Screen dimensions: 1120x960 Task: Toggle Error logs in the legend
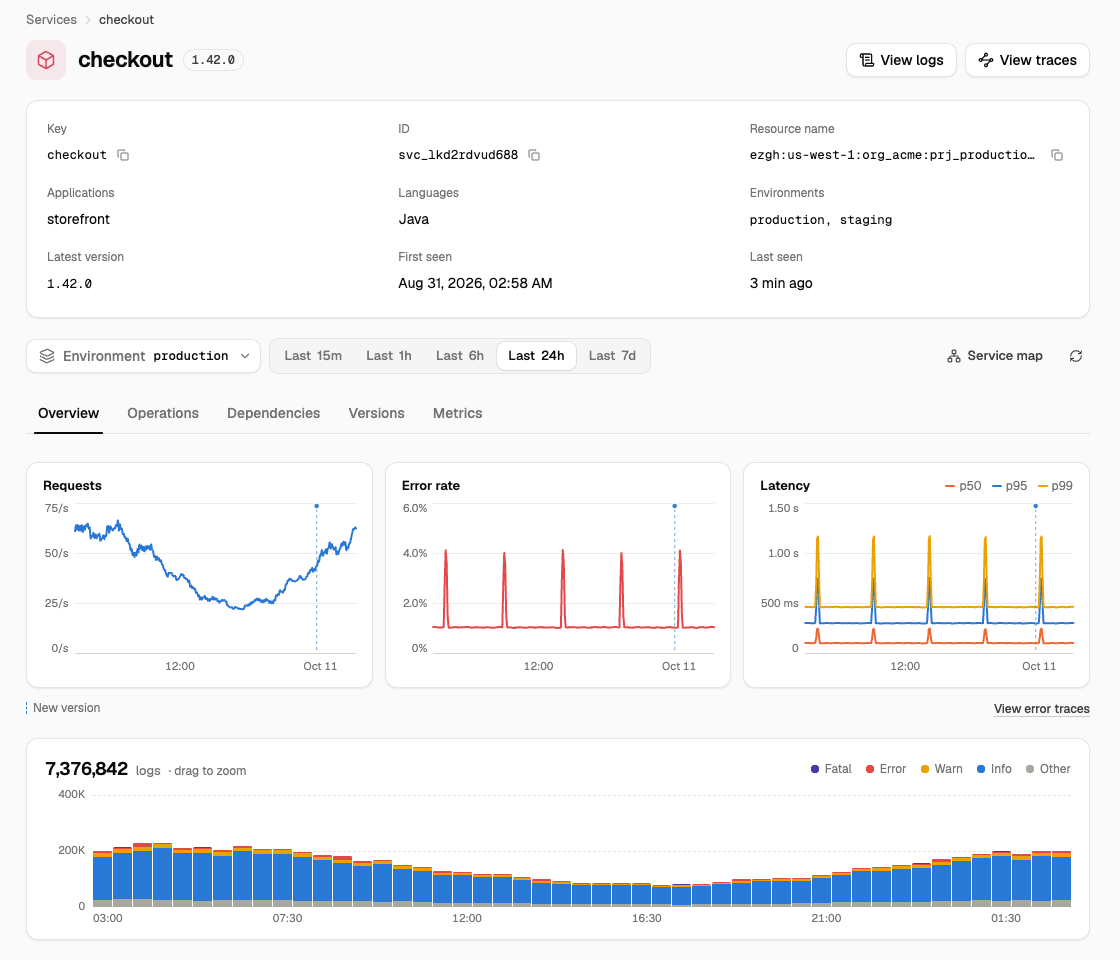[x=886, y=769]
